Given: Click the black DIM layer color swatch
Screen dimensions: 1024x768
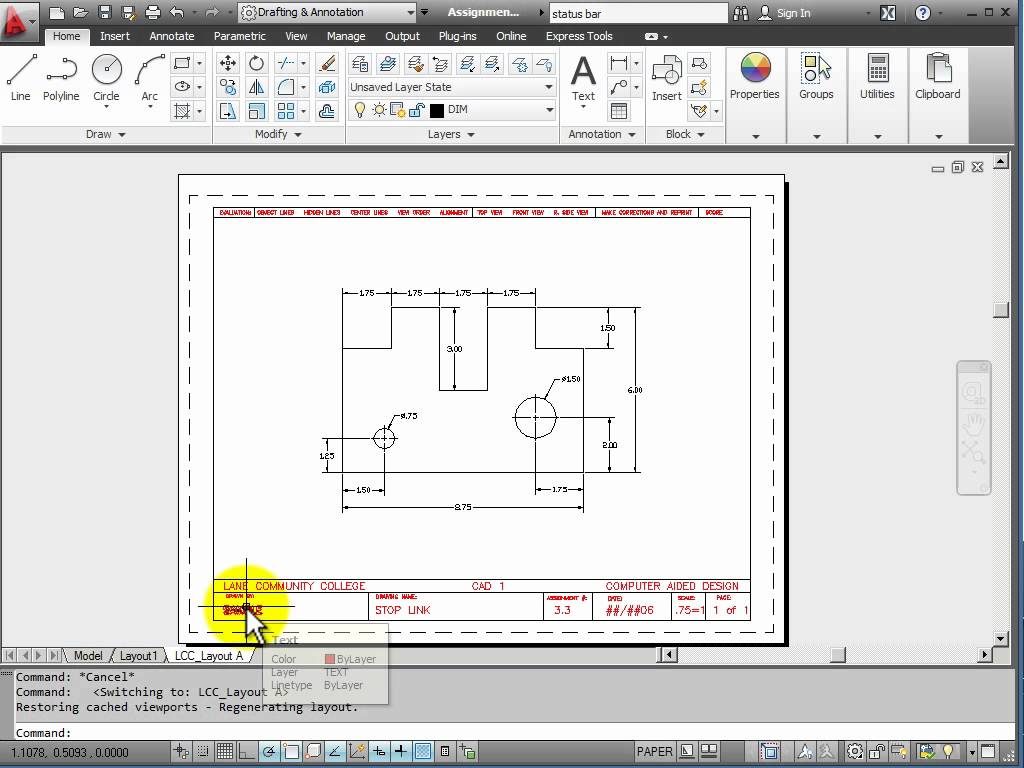Looking at the screenshot, I should click(437, 110).
